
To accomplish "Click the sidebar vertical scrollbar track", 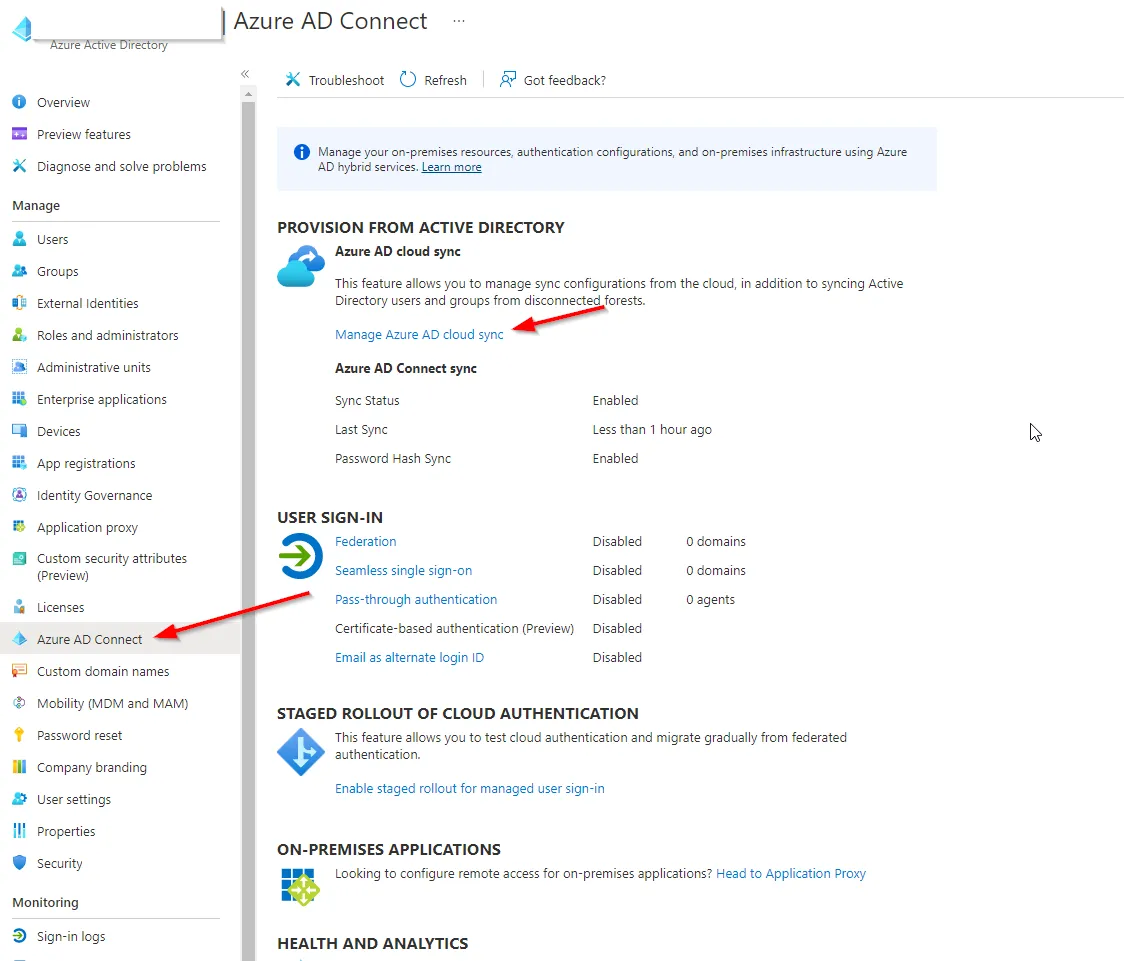I will (x=248, y=530).
